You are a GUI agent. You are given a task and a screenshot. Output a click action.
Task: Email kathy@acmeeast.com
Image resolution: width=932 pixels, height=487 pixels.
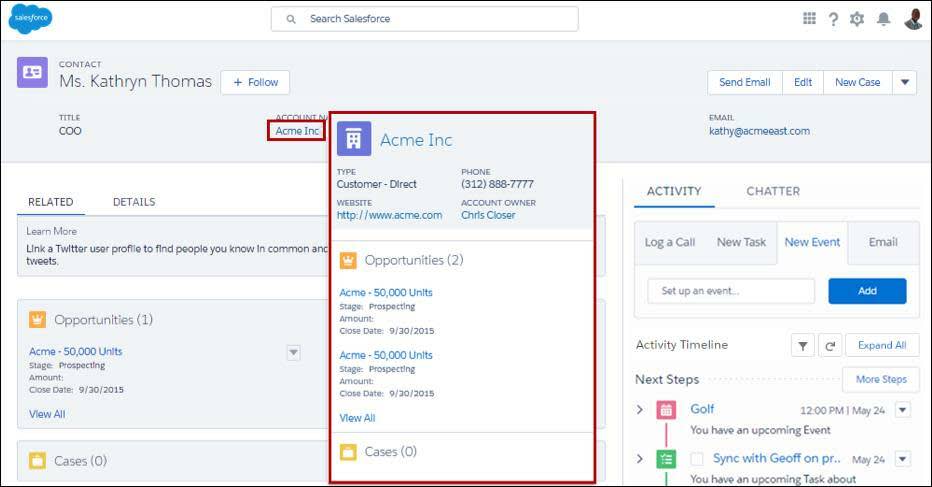point(759,131)
